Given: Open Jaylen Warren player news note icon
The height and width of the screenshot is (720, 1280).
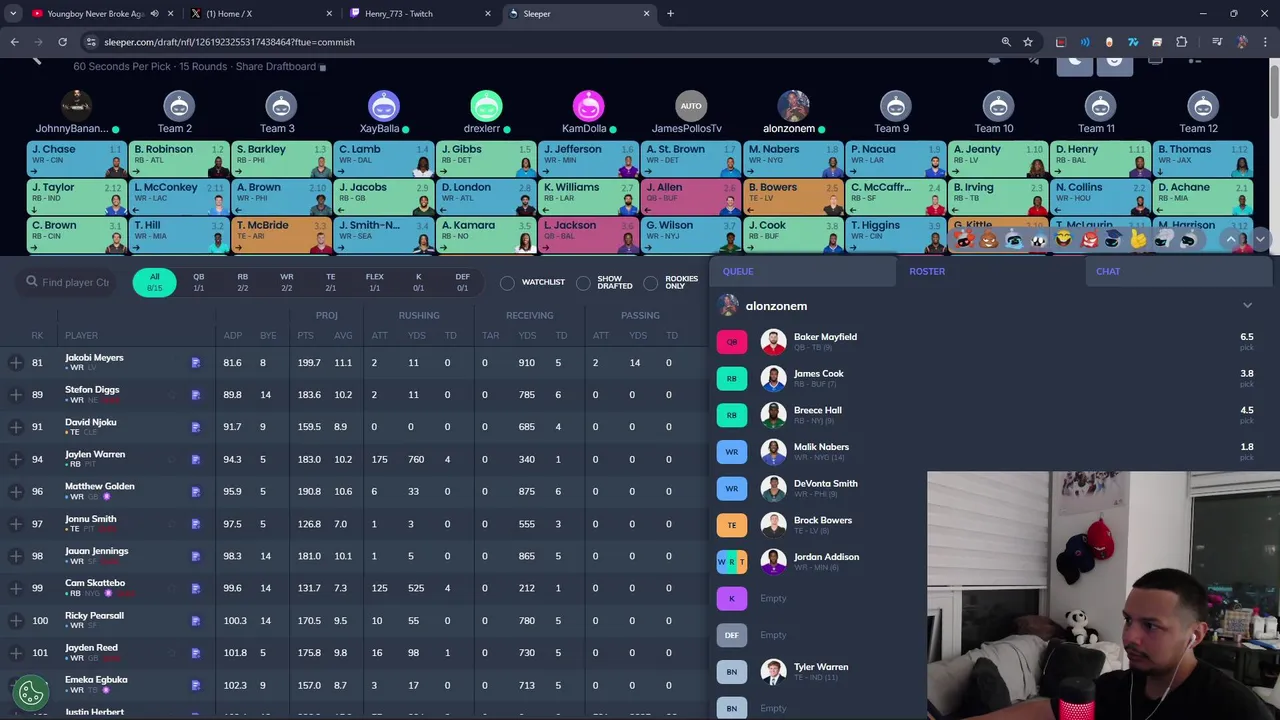Looking at the screenshot, I should (196, 459).
